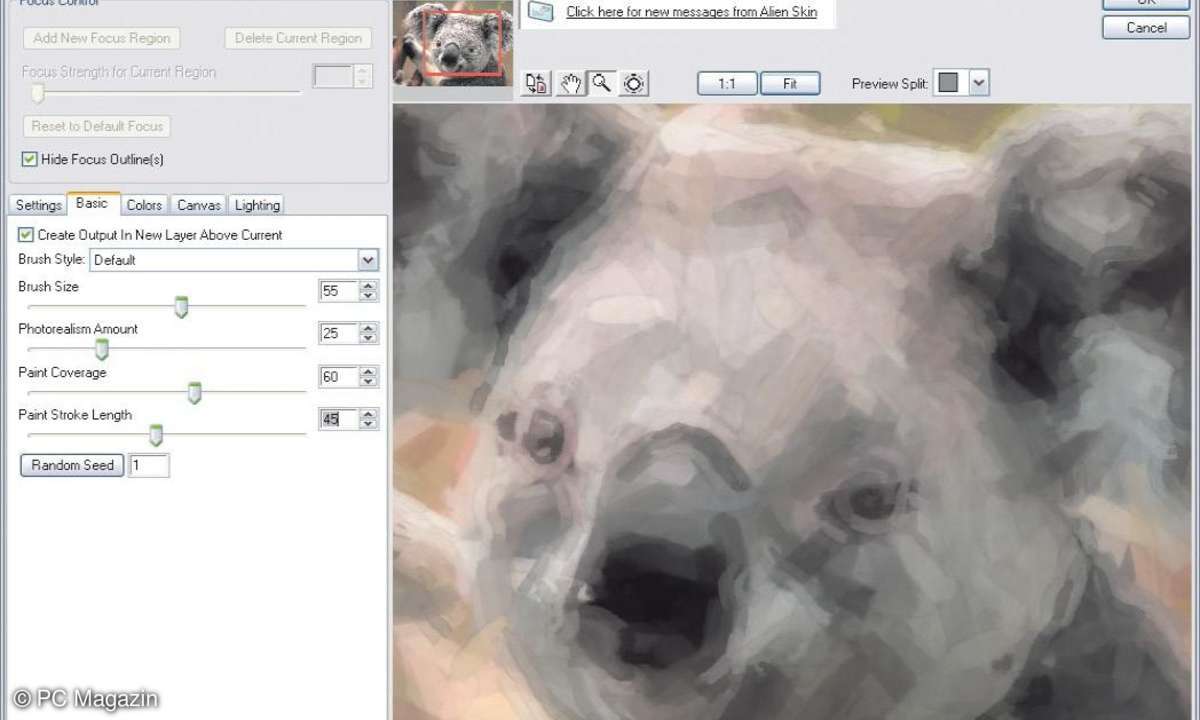This screenshot has height=720, width=1200.
Task: Click the "Brush Style:" label
Action: point(52,260)
